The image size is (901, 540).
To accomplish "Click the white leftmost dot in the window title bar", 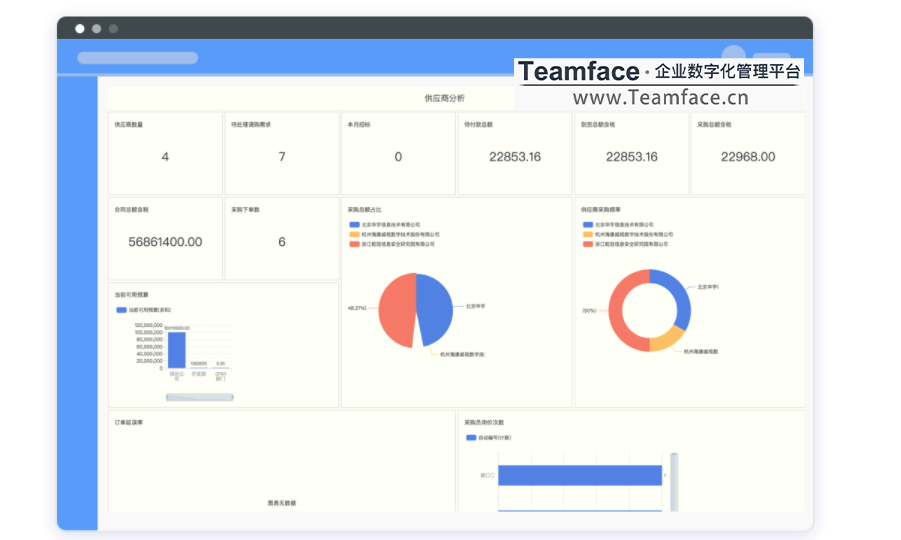I will click(x=80, y=29).
